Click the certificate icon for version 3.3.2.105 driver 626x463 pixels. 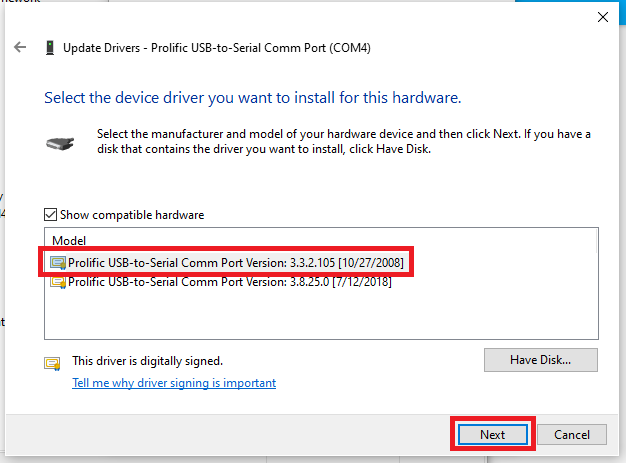(x=59, y=263)
